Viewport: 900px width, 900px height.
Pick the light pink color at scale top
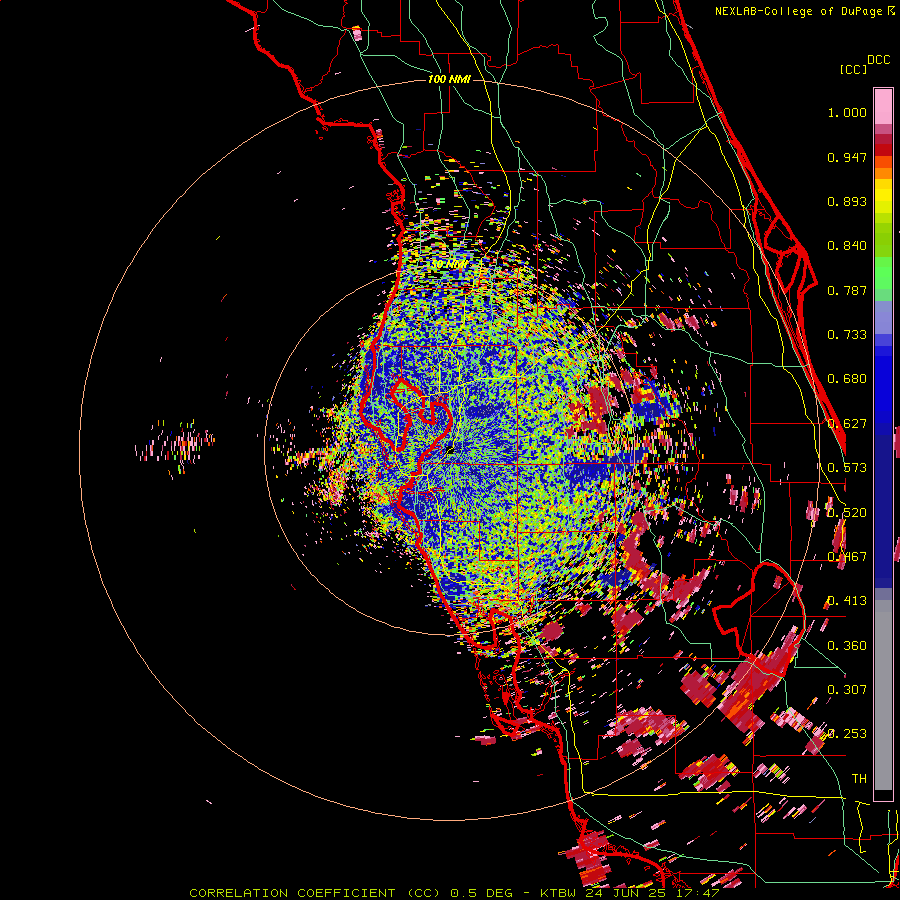click(883, 106)
